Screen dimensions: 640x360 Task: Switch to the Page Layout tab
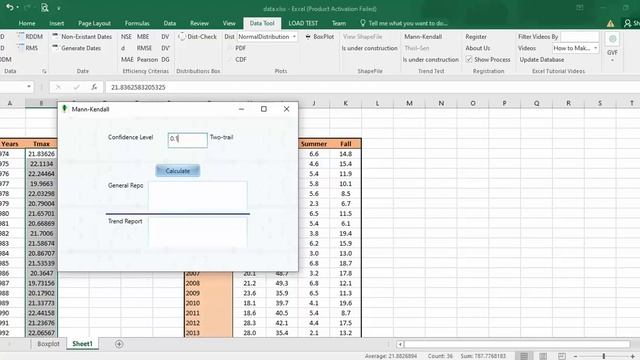click(x=94, y=23)
